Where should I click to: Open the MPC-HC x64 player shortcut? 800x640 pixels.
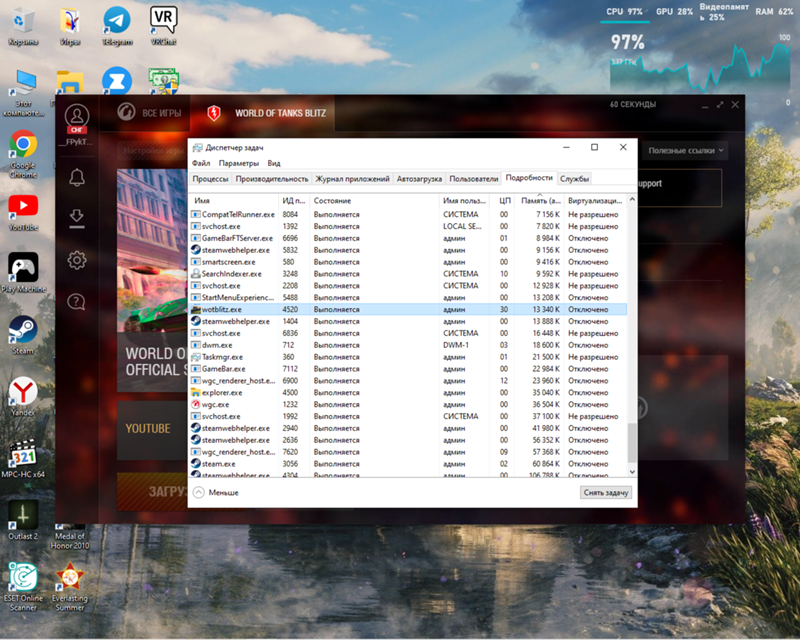(x=23, y=458)
